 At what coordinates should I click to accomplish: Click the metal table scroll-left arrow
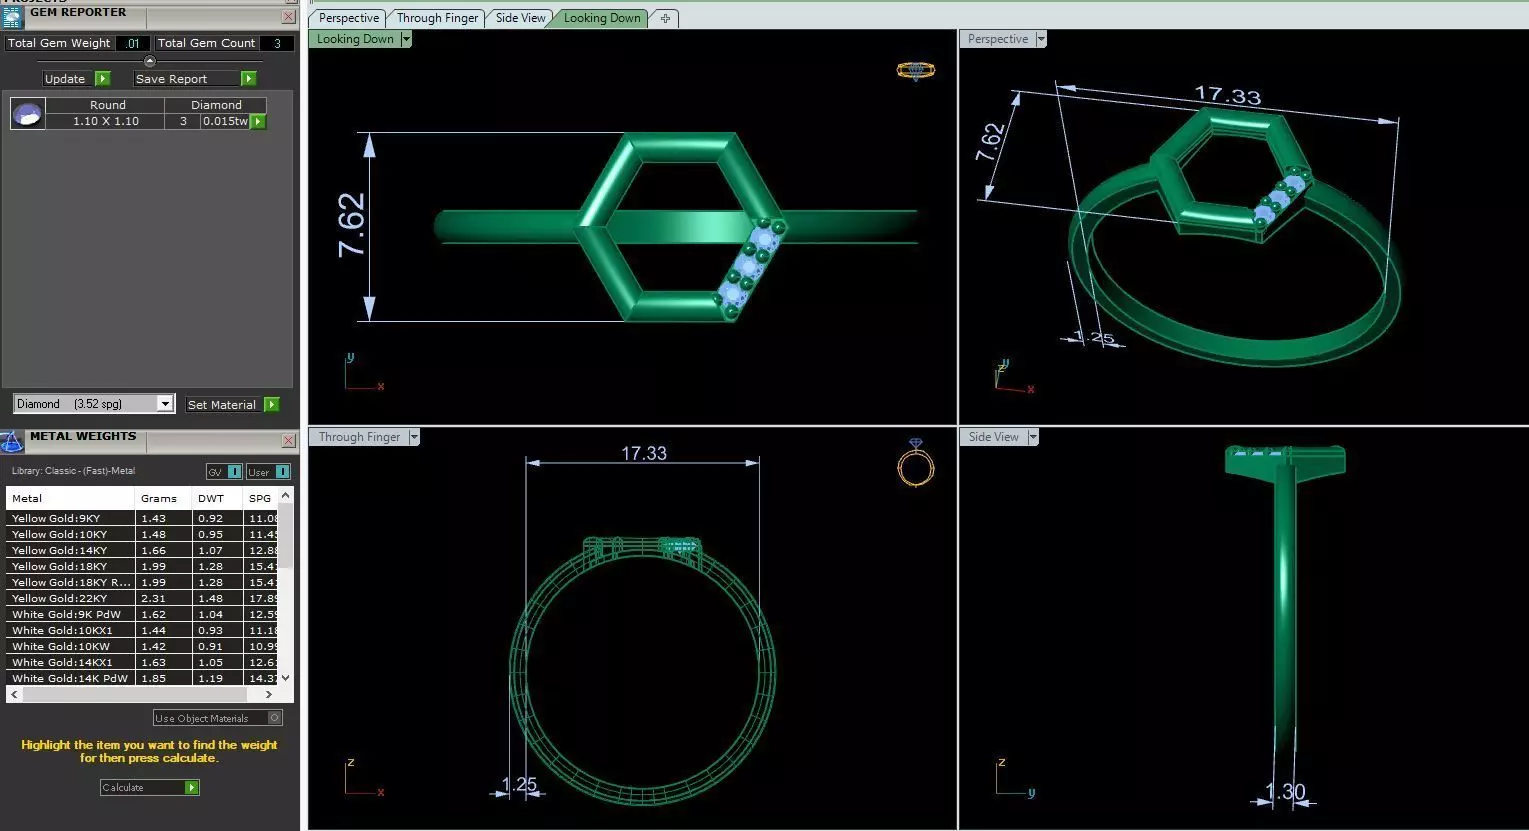(x=14, y=694)
